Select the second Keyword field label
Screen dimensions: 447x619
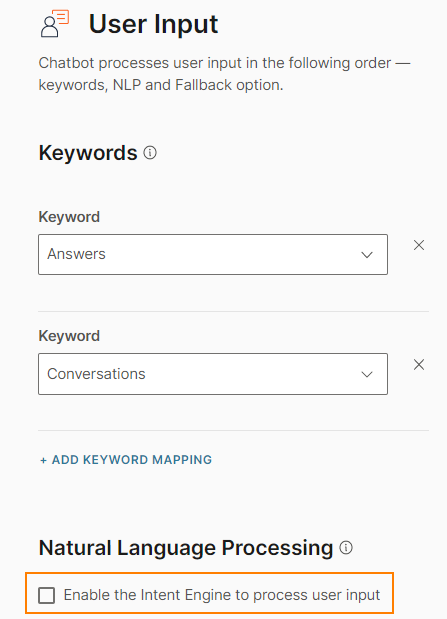click(69, 336)
